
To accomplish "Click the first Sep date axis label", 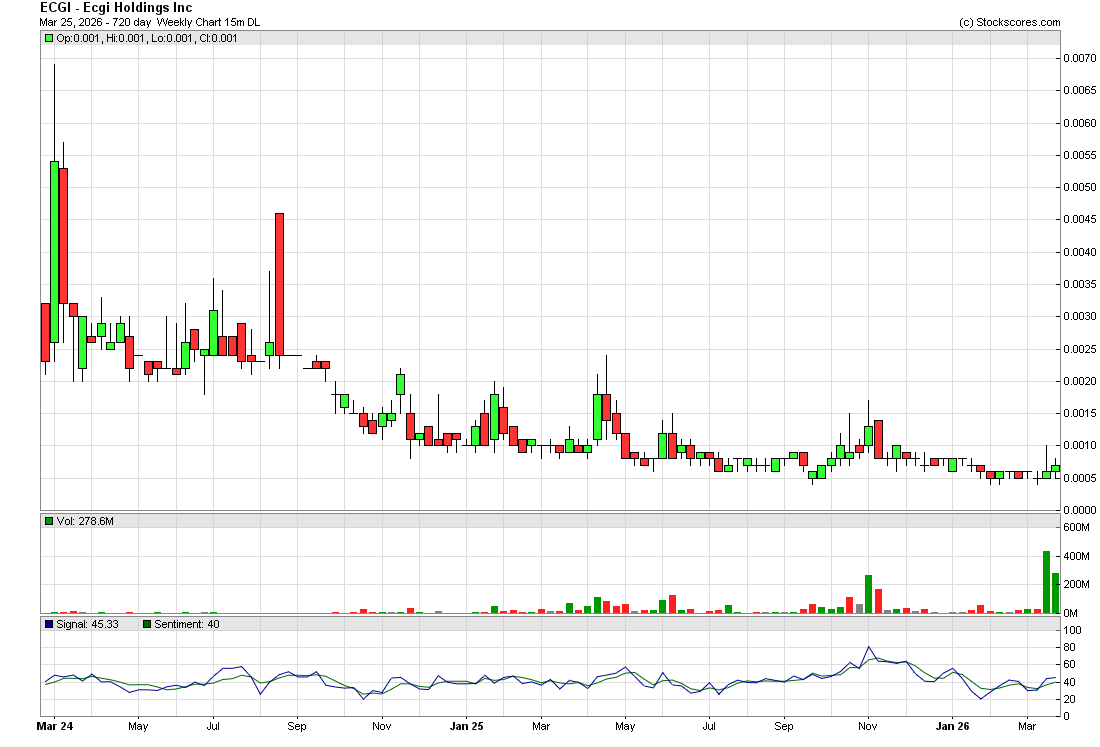I will [297, 727].
